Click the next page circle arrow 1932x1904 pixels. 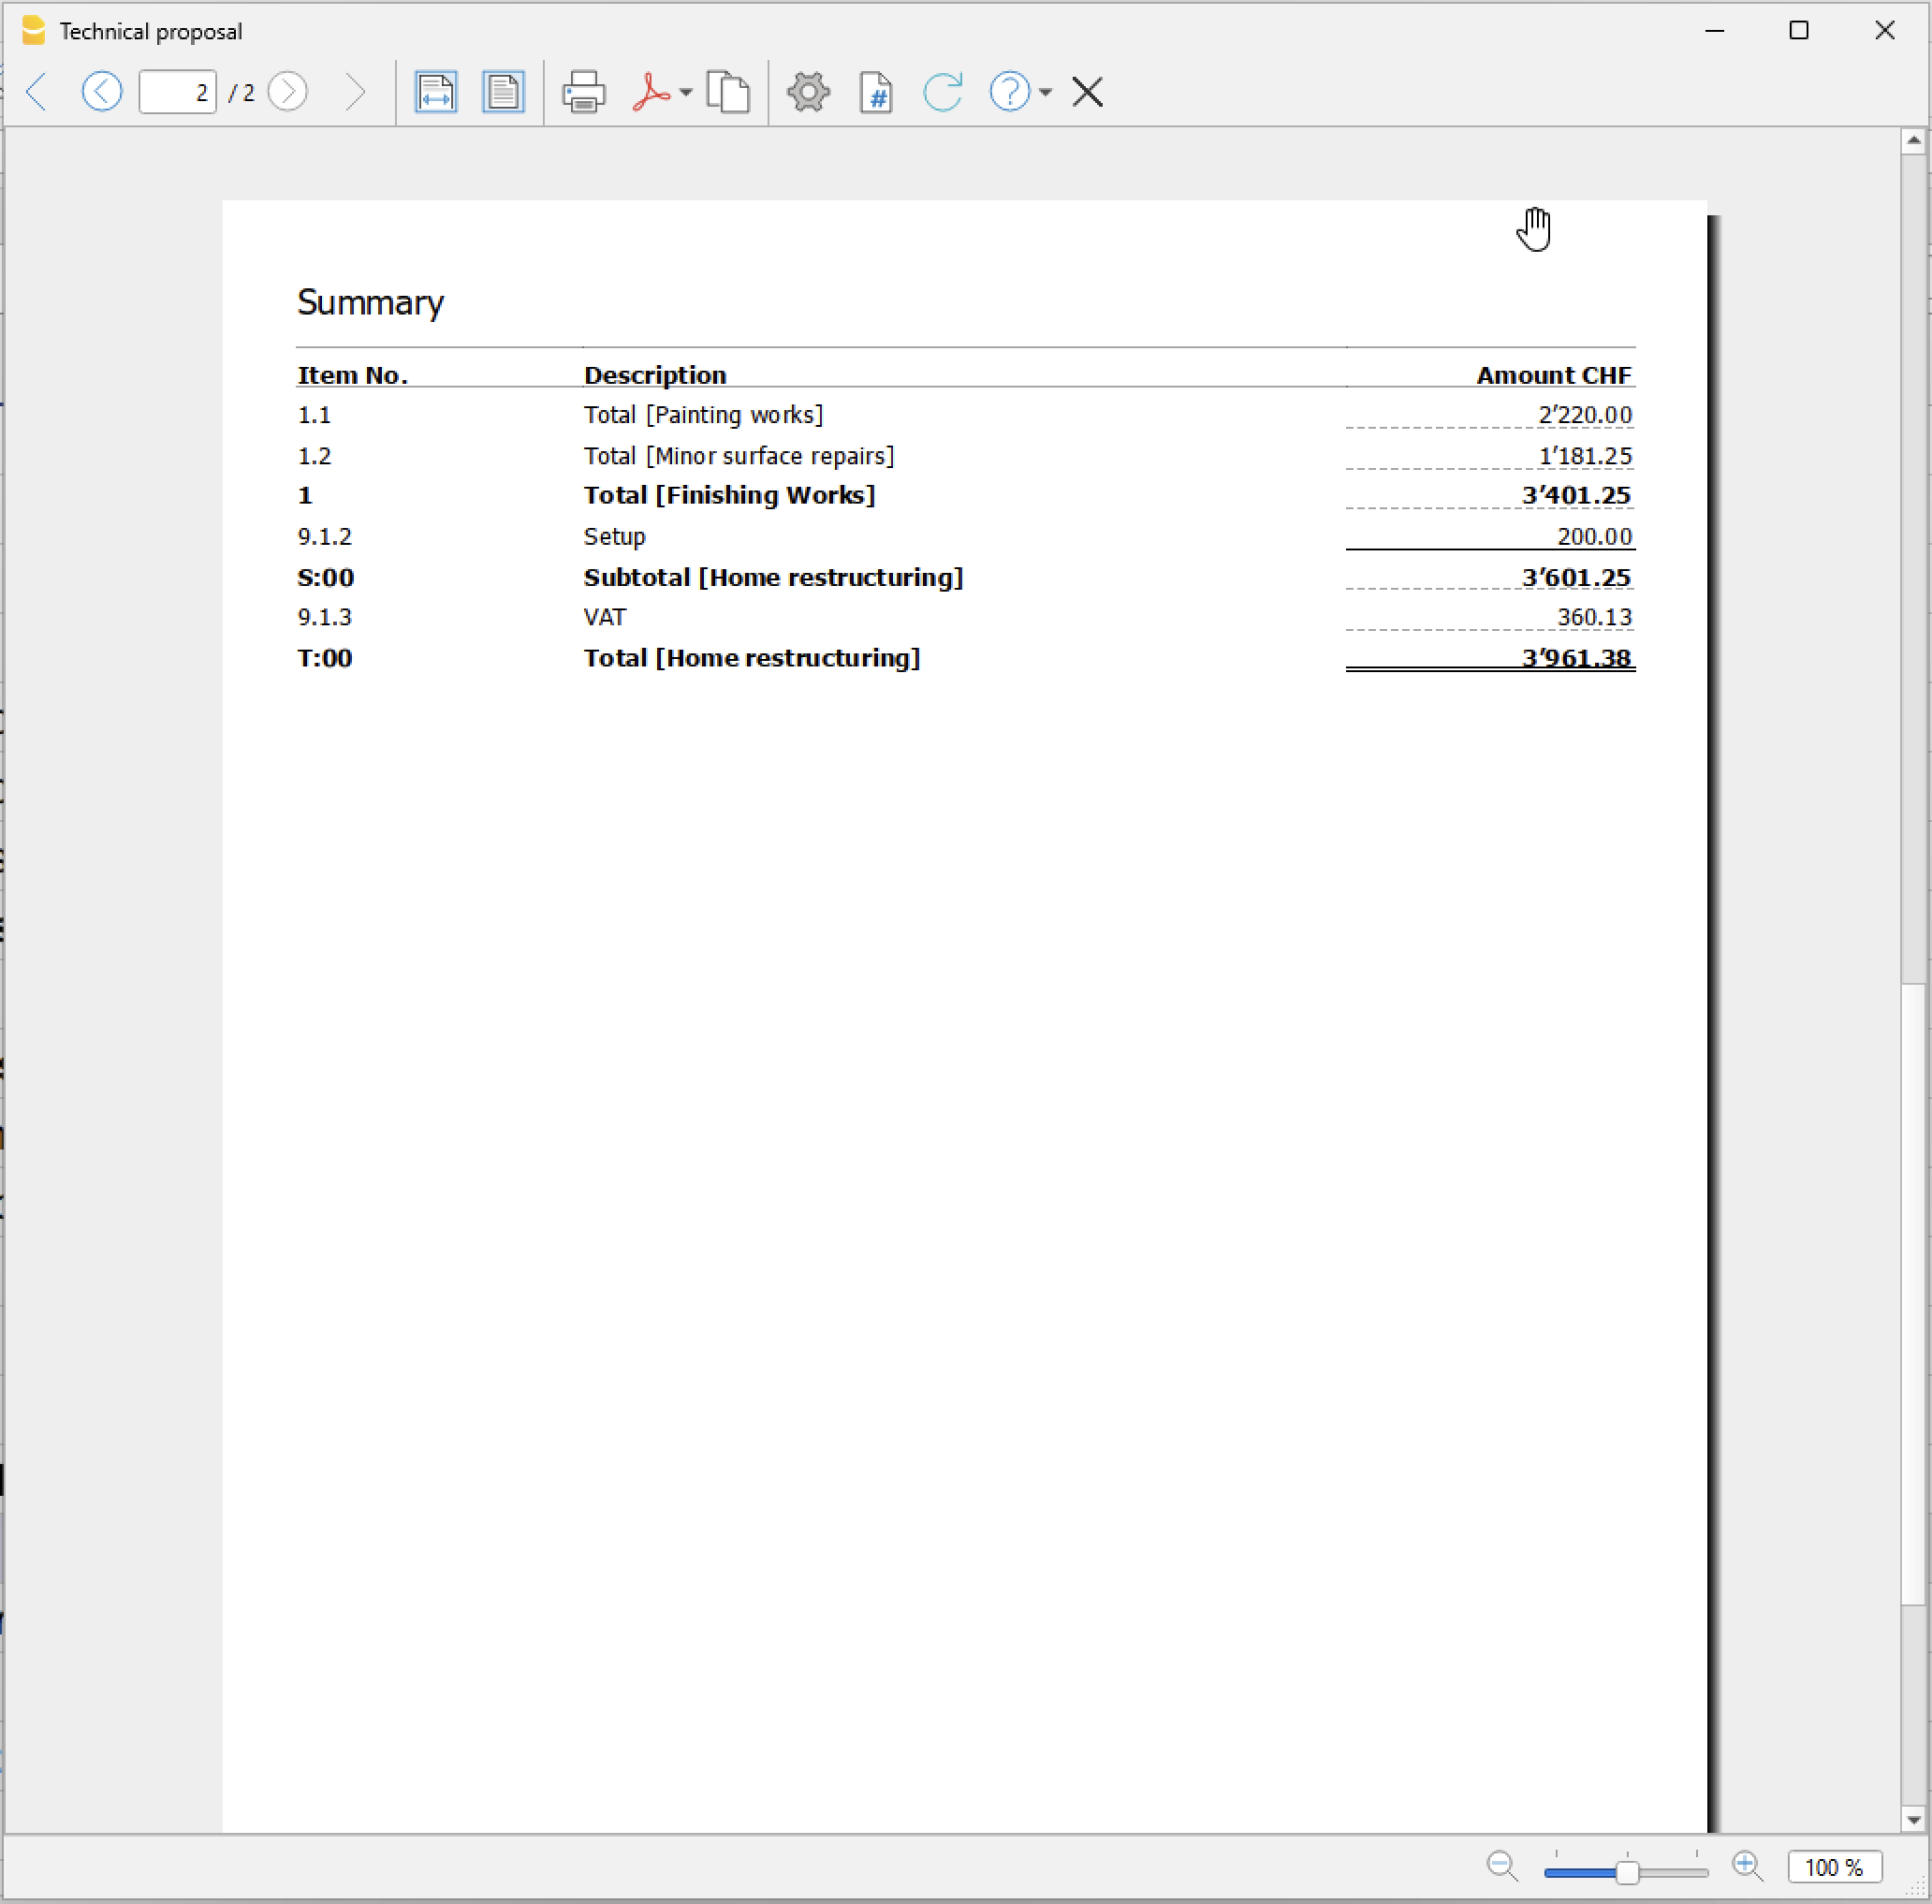coord(288,92)
